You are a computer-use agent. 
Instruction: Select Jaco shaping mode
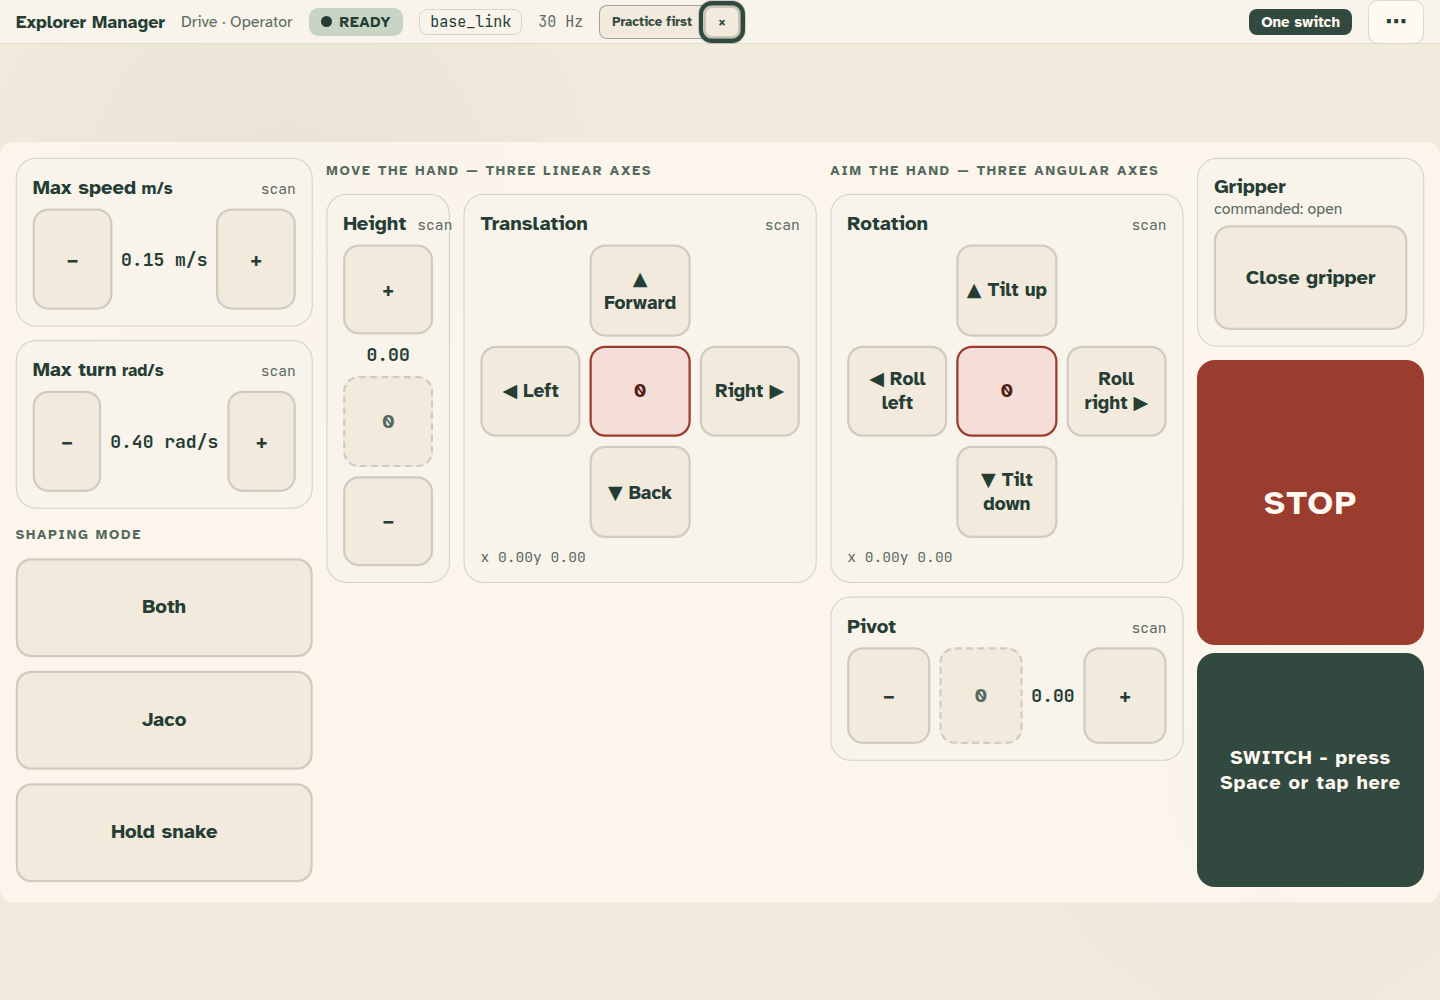point(164,720)
